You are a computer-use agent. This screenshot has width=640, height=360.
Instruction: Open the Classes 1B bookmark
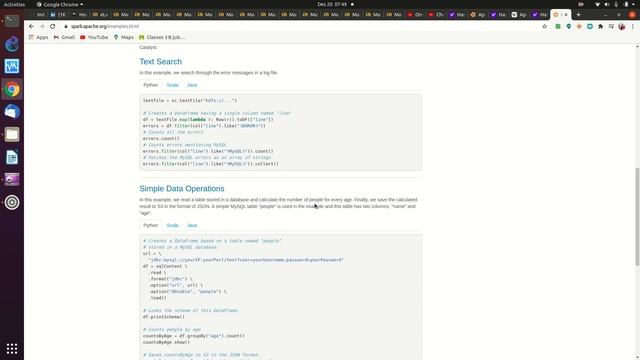click(x=162, y=37)
